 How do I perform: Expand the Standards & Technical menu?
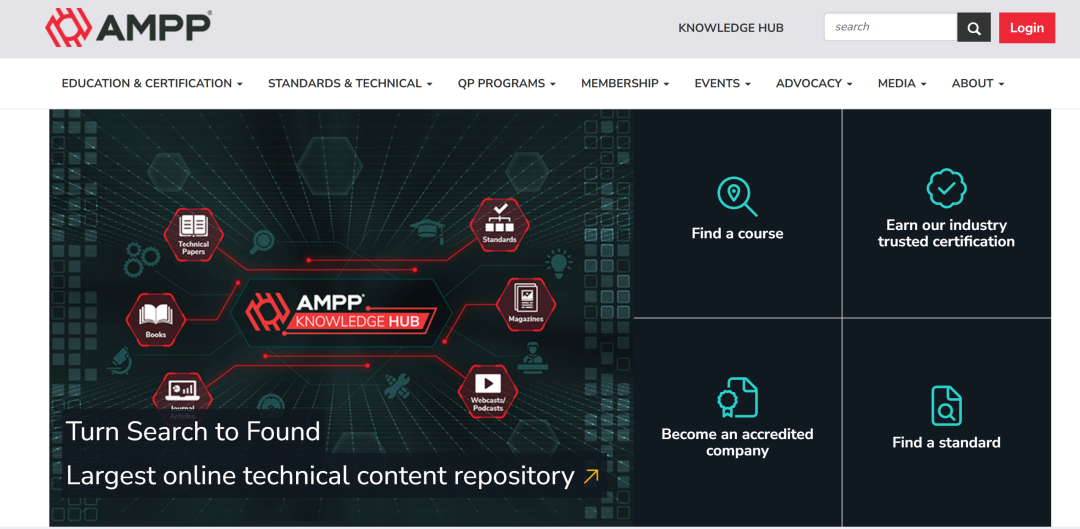[350, 83]
